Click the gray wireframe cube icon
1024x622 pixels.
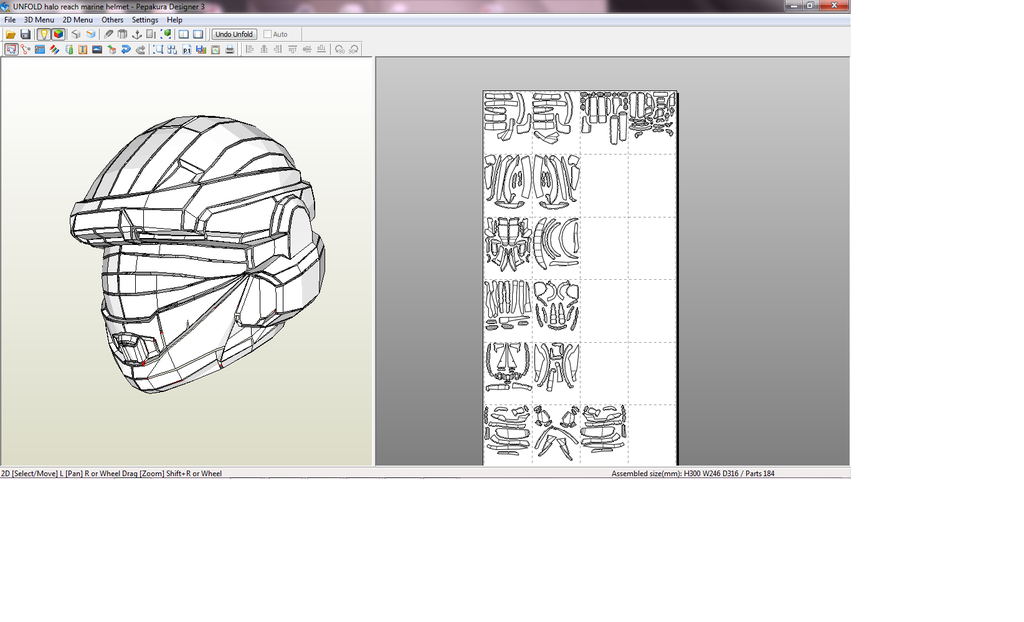[76, 34]
